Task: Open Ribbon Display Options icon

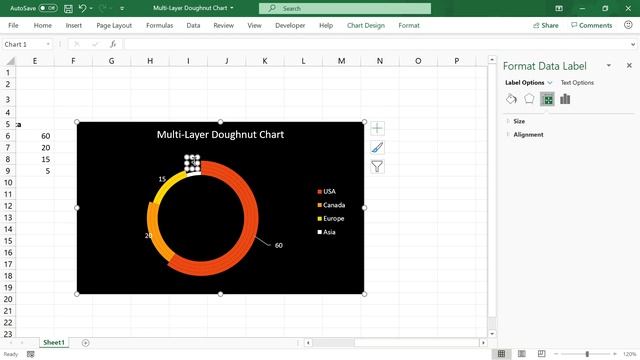Action: coord(559,8)
